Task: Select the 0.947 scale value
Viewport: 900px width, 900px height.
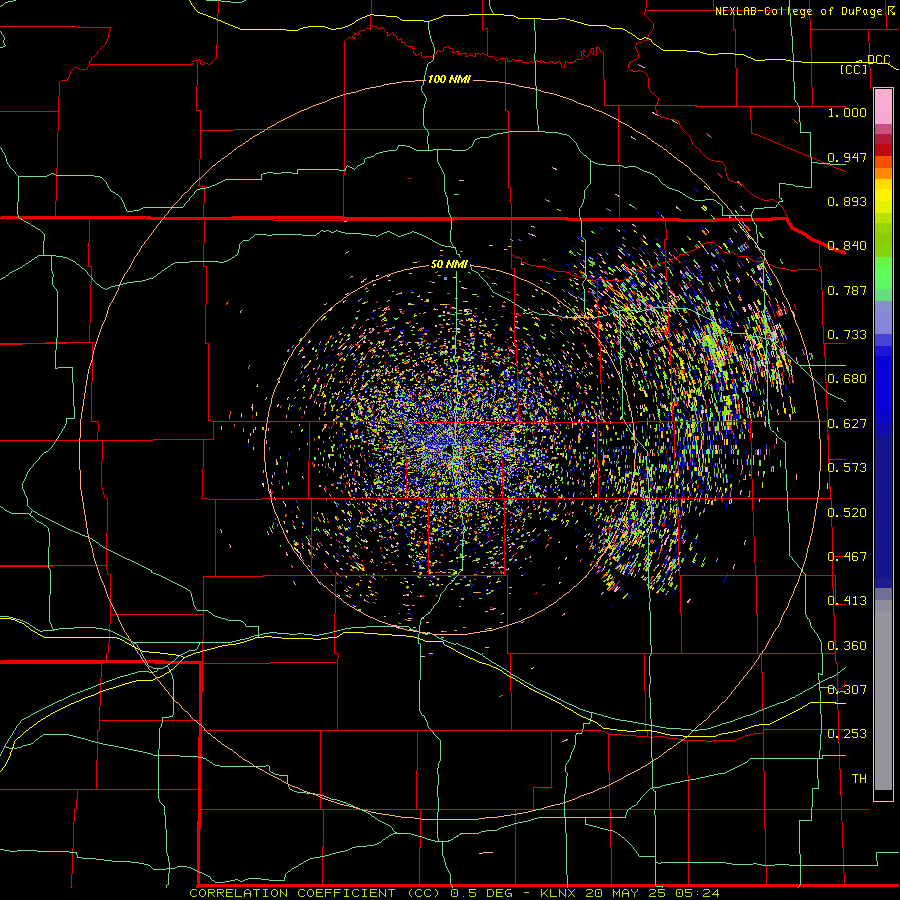Action: pos(847,157)
